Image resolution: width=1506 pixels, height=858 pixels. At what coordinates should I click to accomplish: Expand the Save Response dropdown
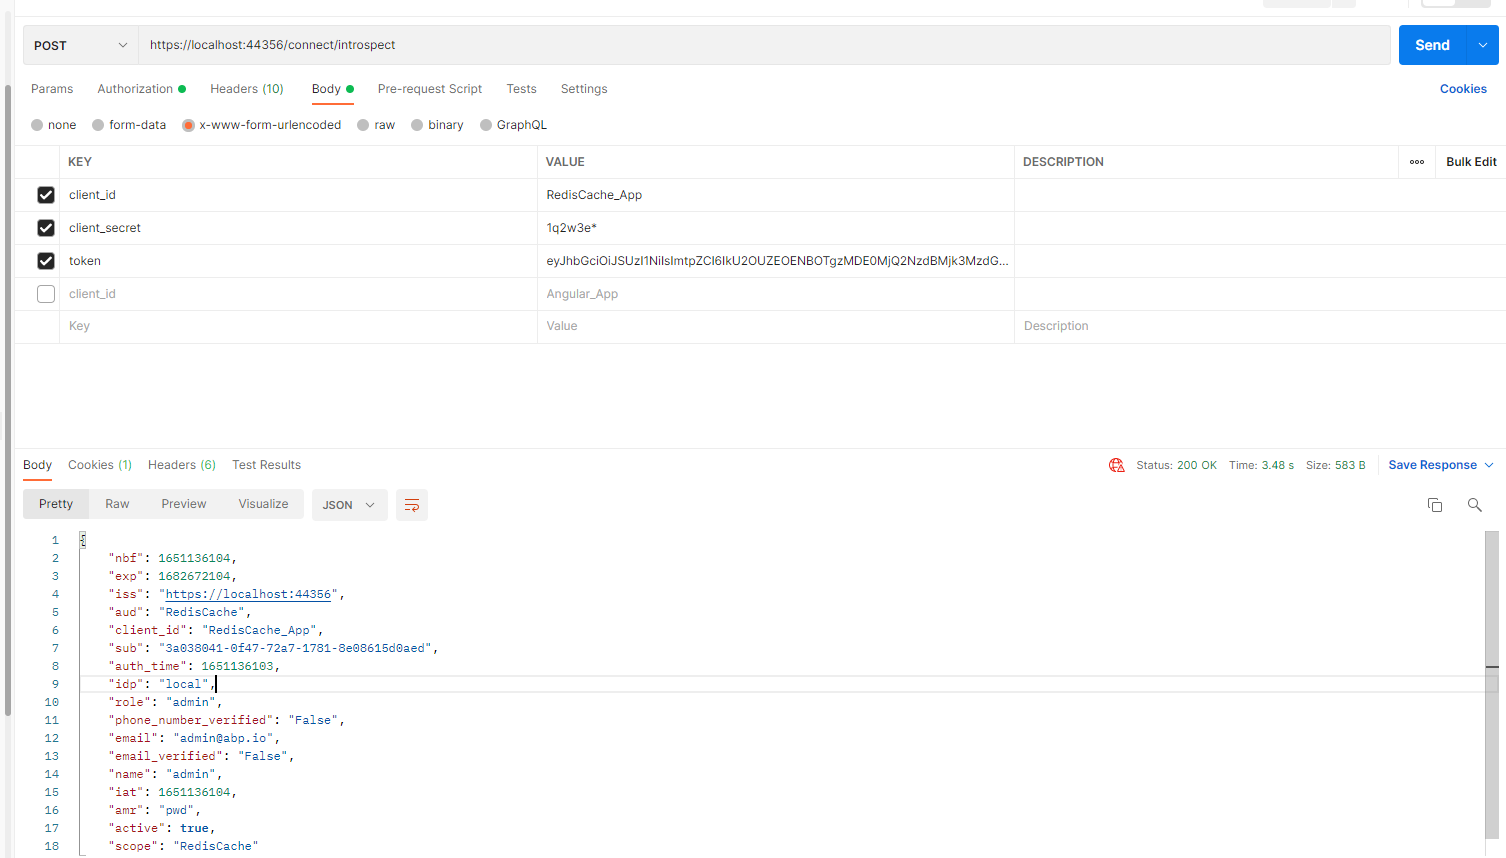pyautogui.click(x=1490, y=464)
